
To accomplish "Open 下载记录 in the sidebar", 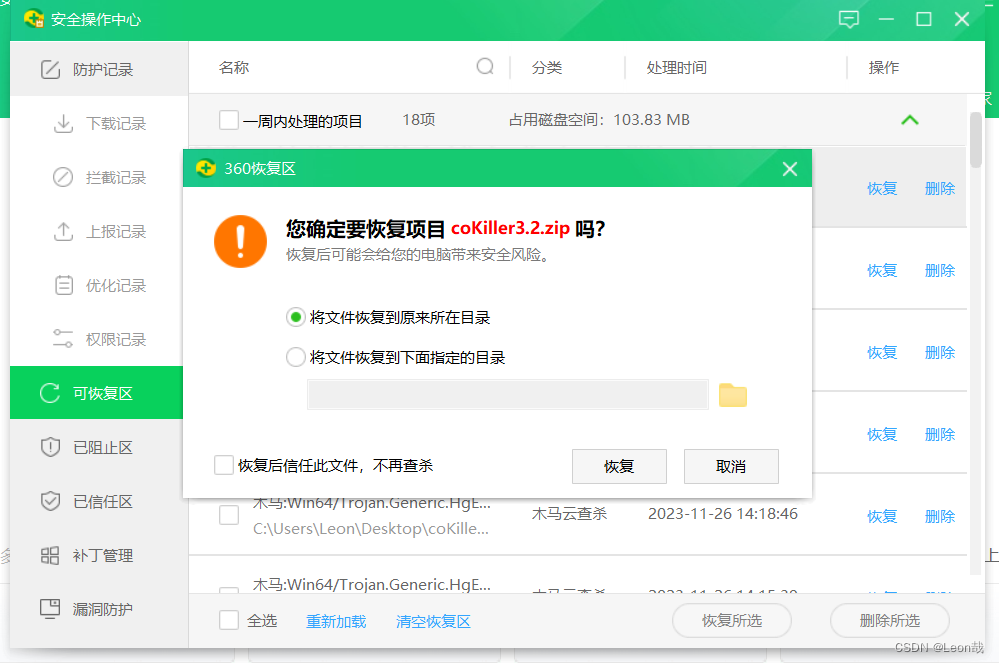I will (x=99, y=123).
